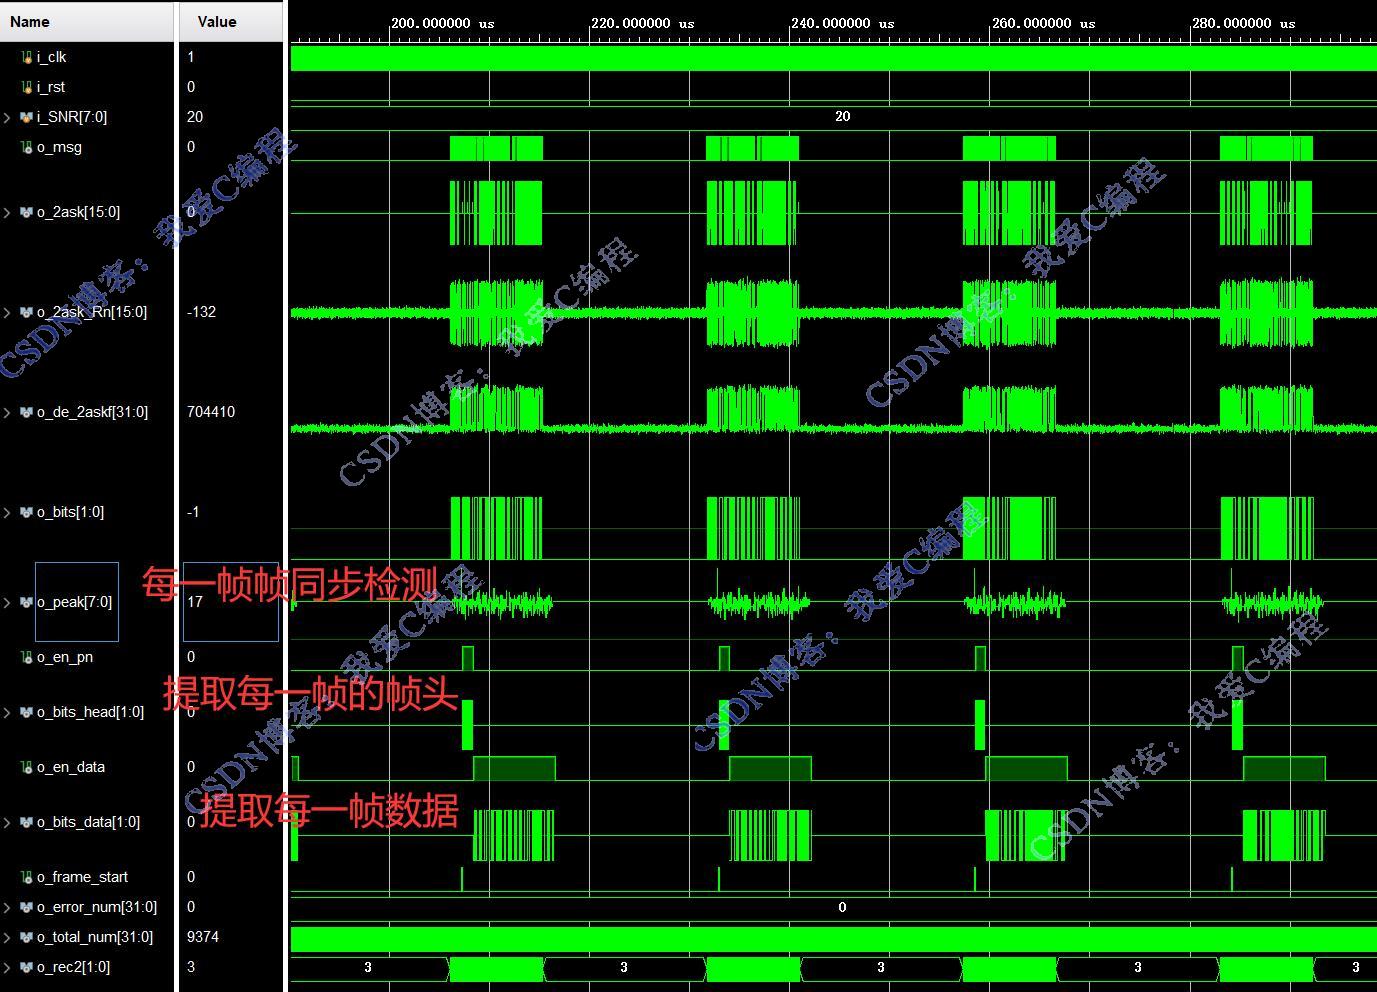The image size is (1377, 992).
Task: Expand the o_bits_head[1:0] bus signal
Action: click(8, 712)
